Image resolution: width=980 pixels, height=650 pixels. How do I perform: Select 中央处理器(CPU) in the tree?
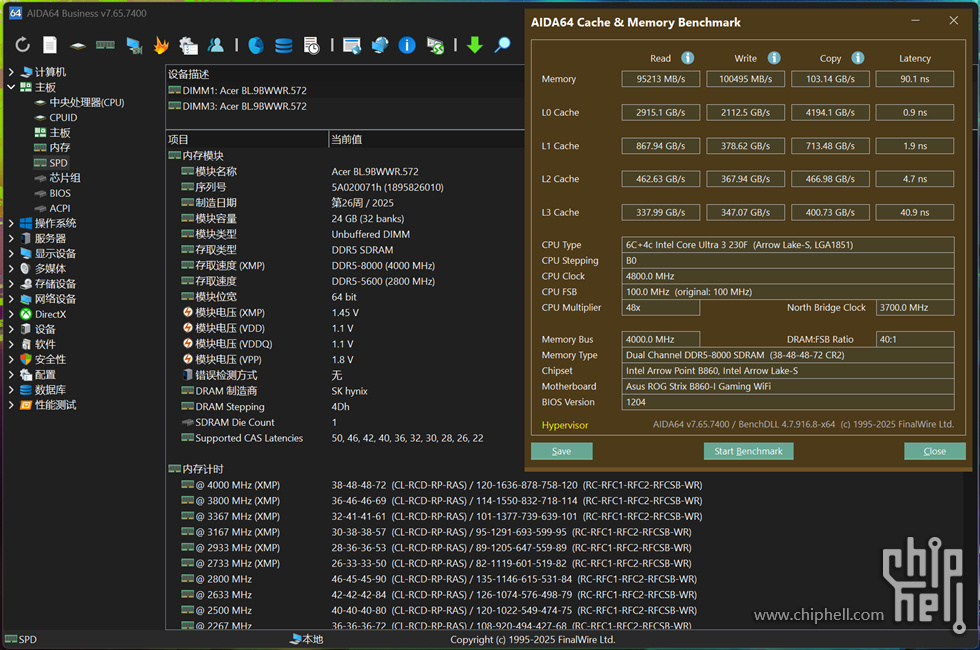pyautogui.click(x=87, y=102)
